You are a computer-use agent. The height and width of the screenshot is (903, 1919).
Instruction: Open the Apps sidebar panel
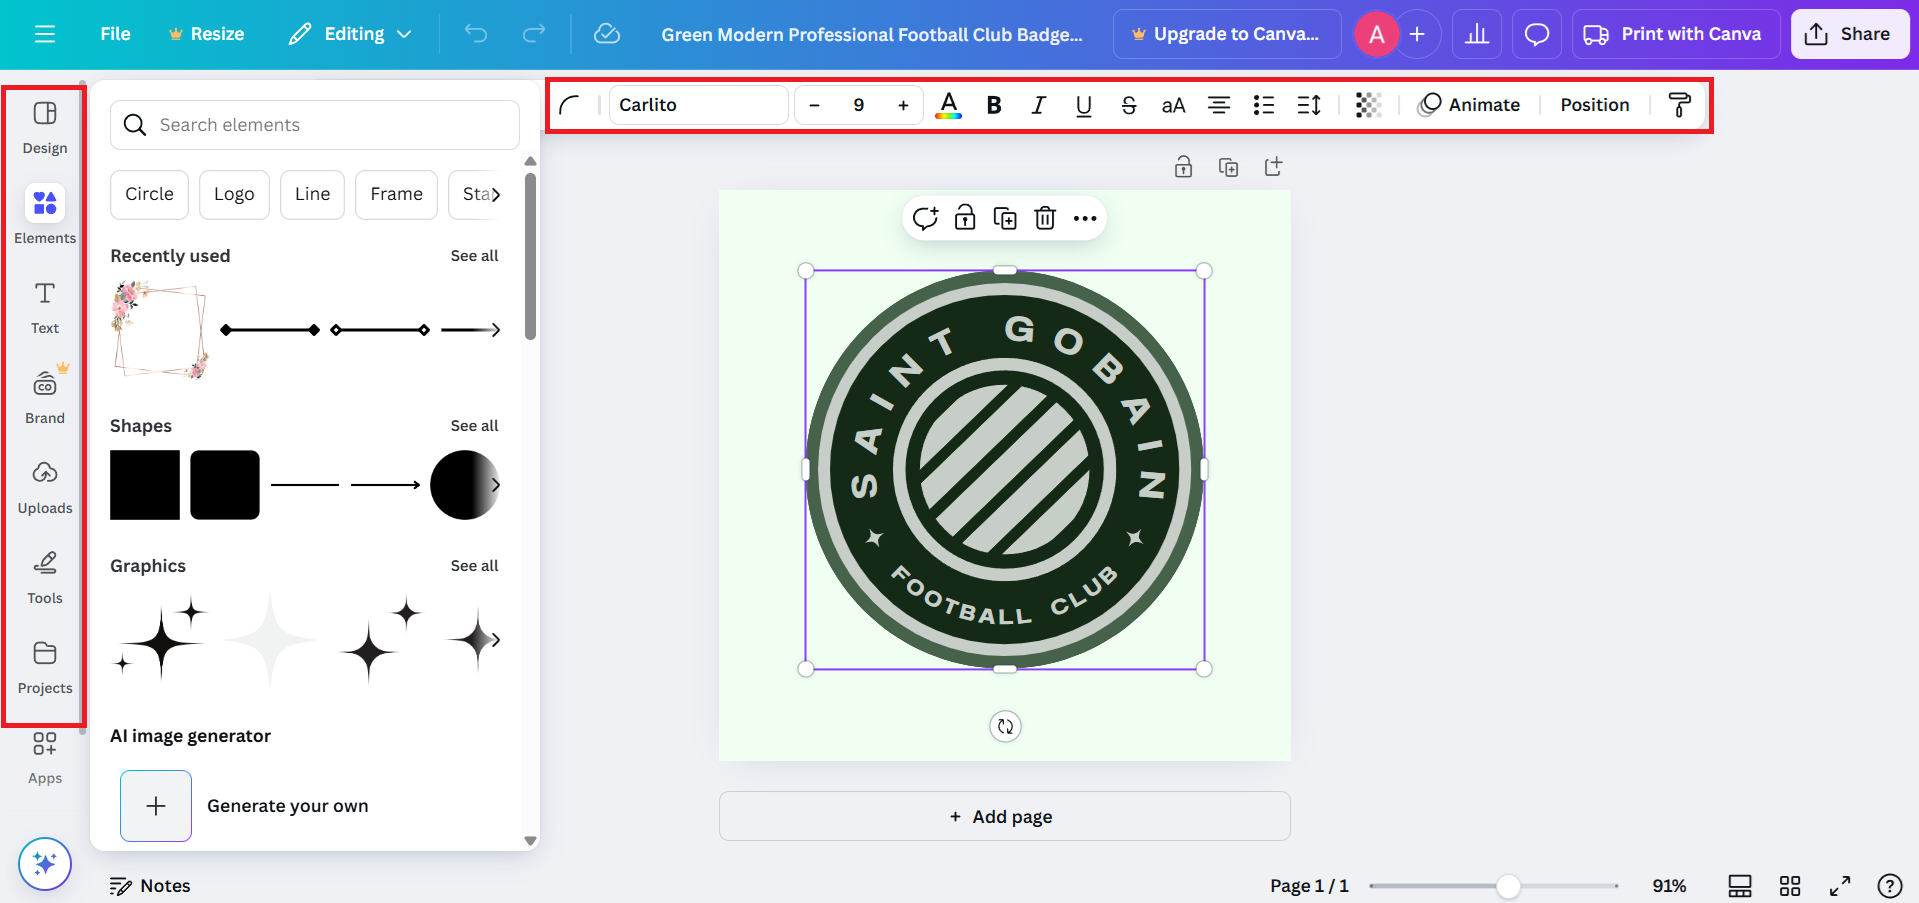(x=45, y=758)
